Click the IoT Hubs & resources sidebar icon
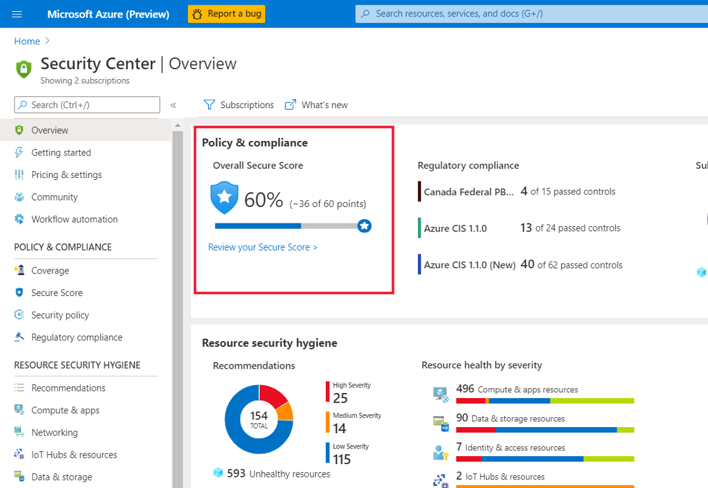The image size is (708, 488). coord(19,454)
